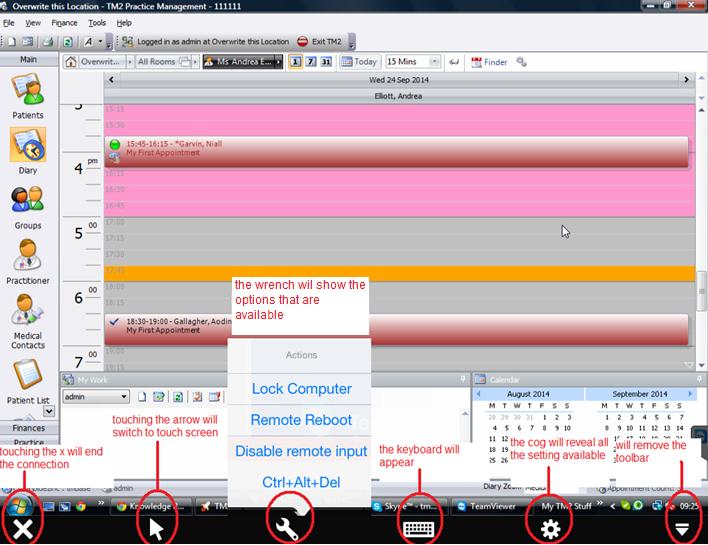Go to the next day in diary
This screenshot has width=708, height=545.
(686, 79)
